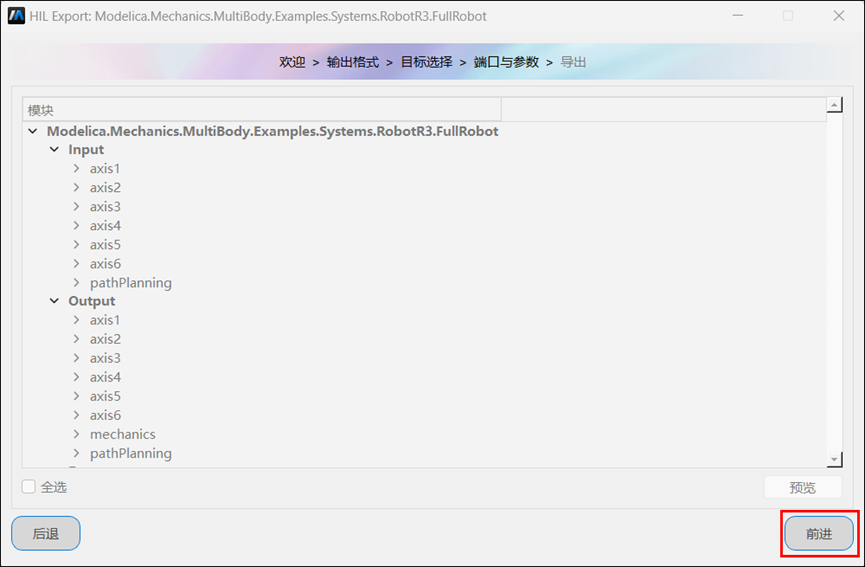Expand axis3 under Input

click(x=76, y=206)
